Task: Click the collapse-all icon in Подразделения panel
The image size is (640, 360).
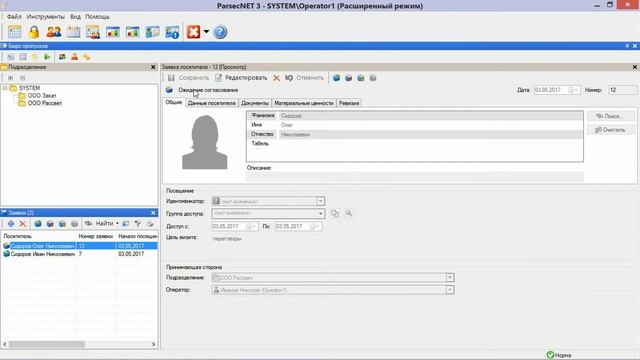Action: (x=23, y=78)
